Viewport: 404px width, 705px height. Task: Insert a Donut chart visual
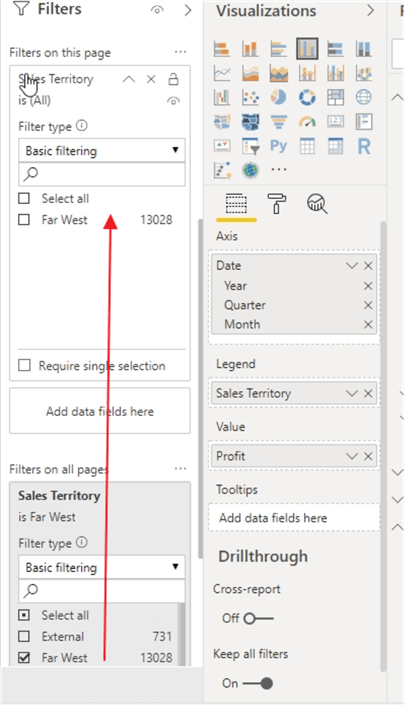(x=307, y=97)
